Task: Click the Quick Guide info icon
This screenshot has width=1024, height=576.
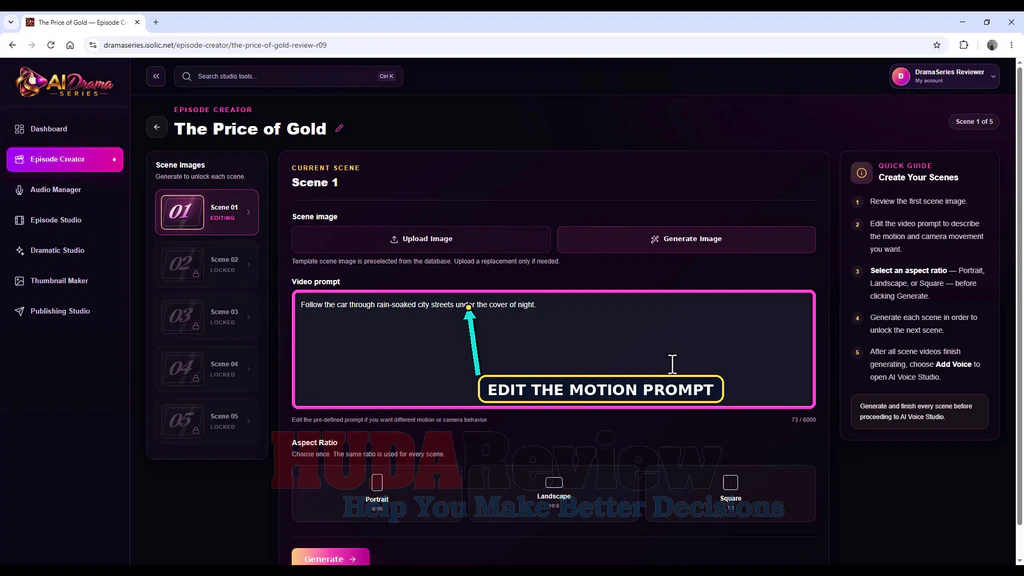Action: tap(861, 173)
